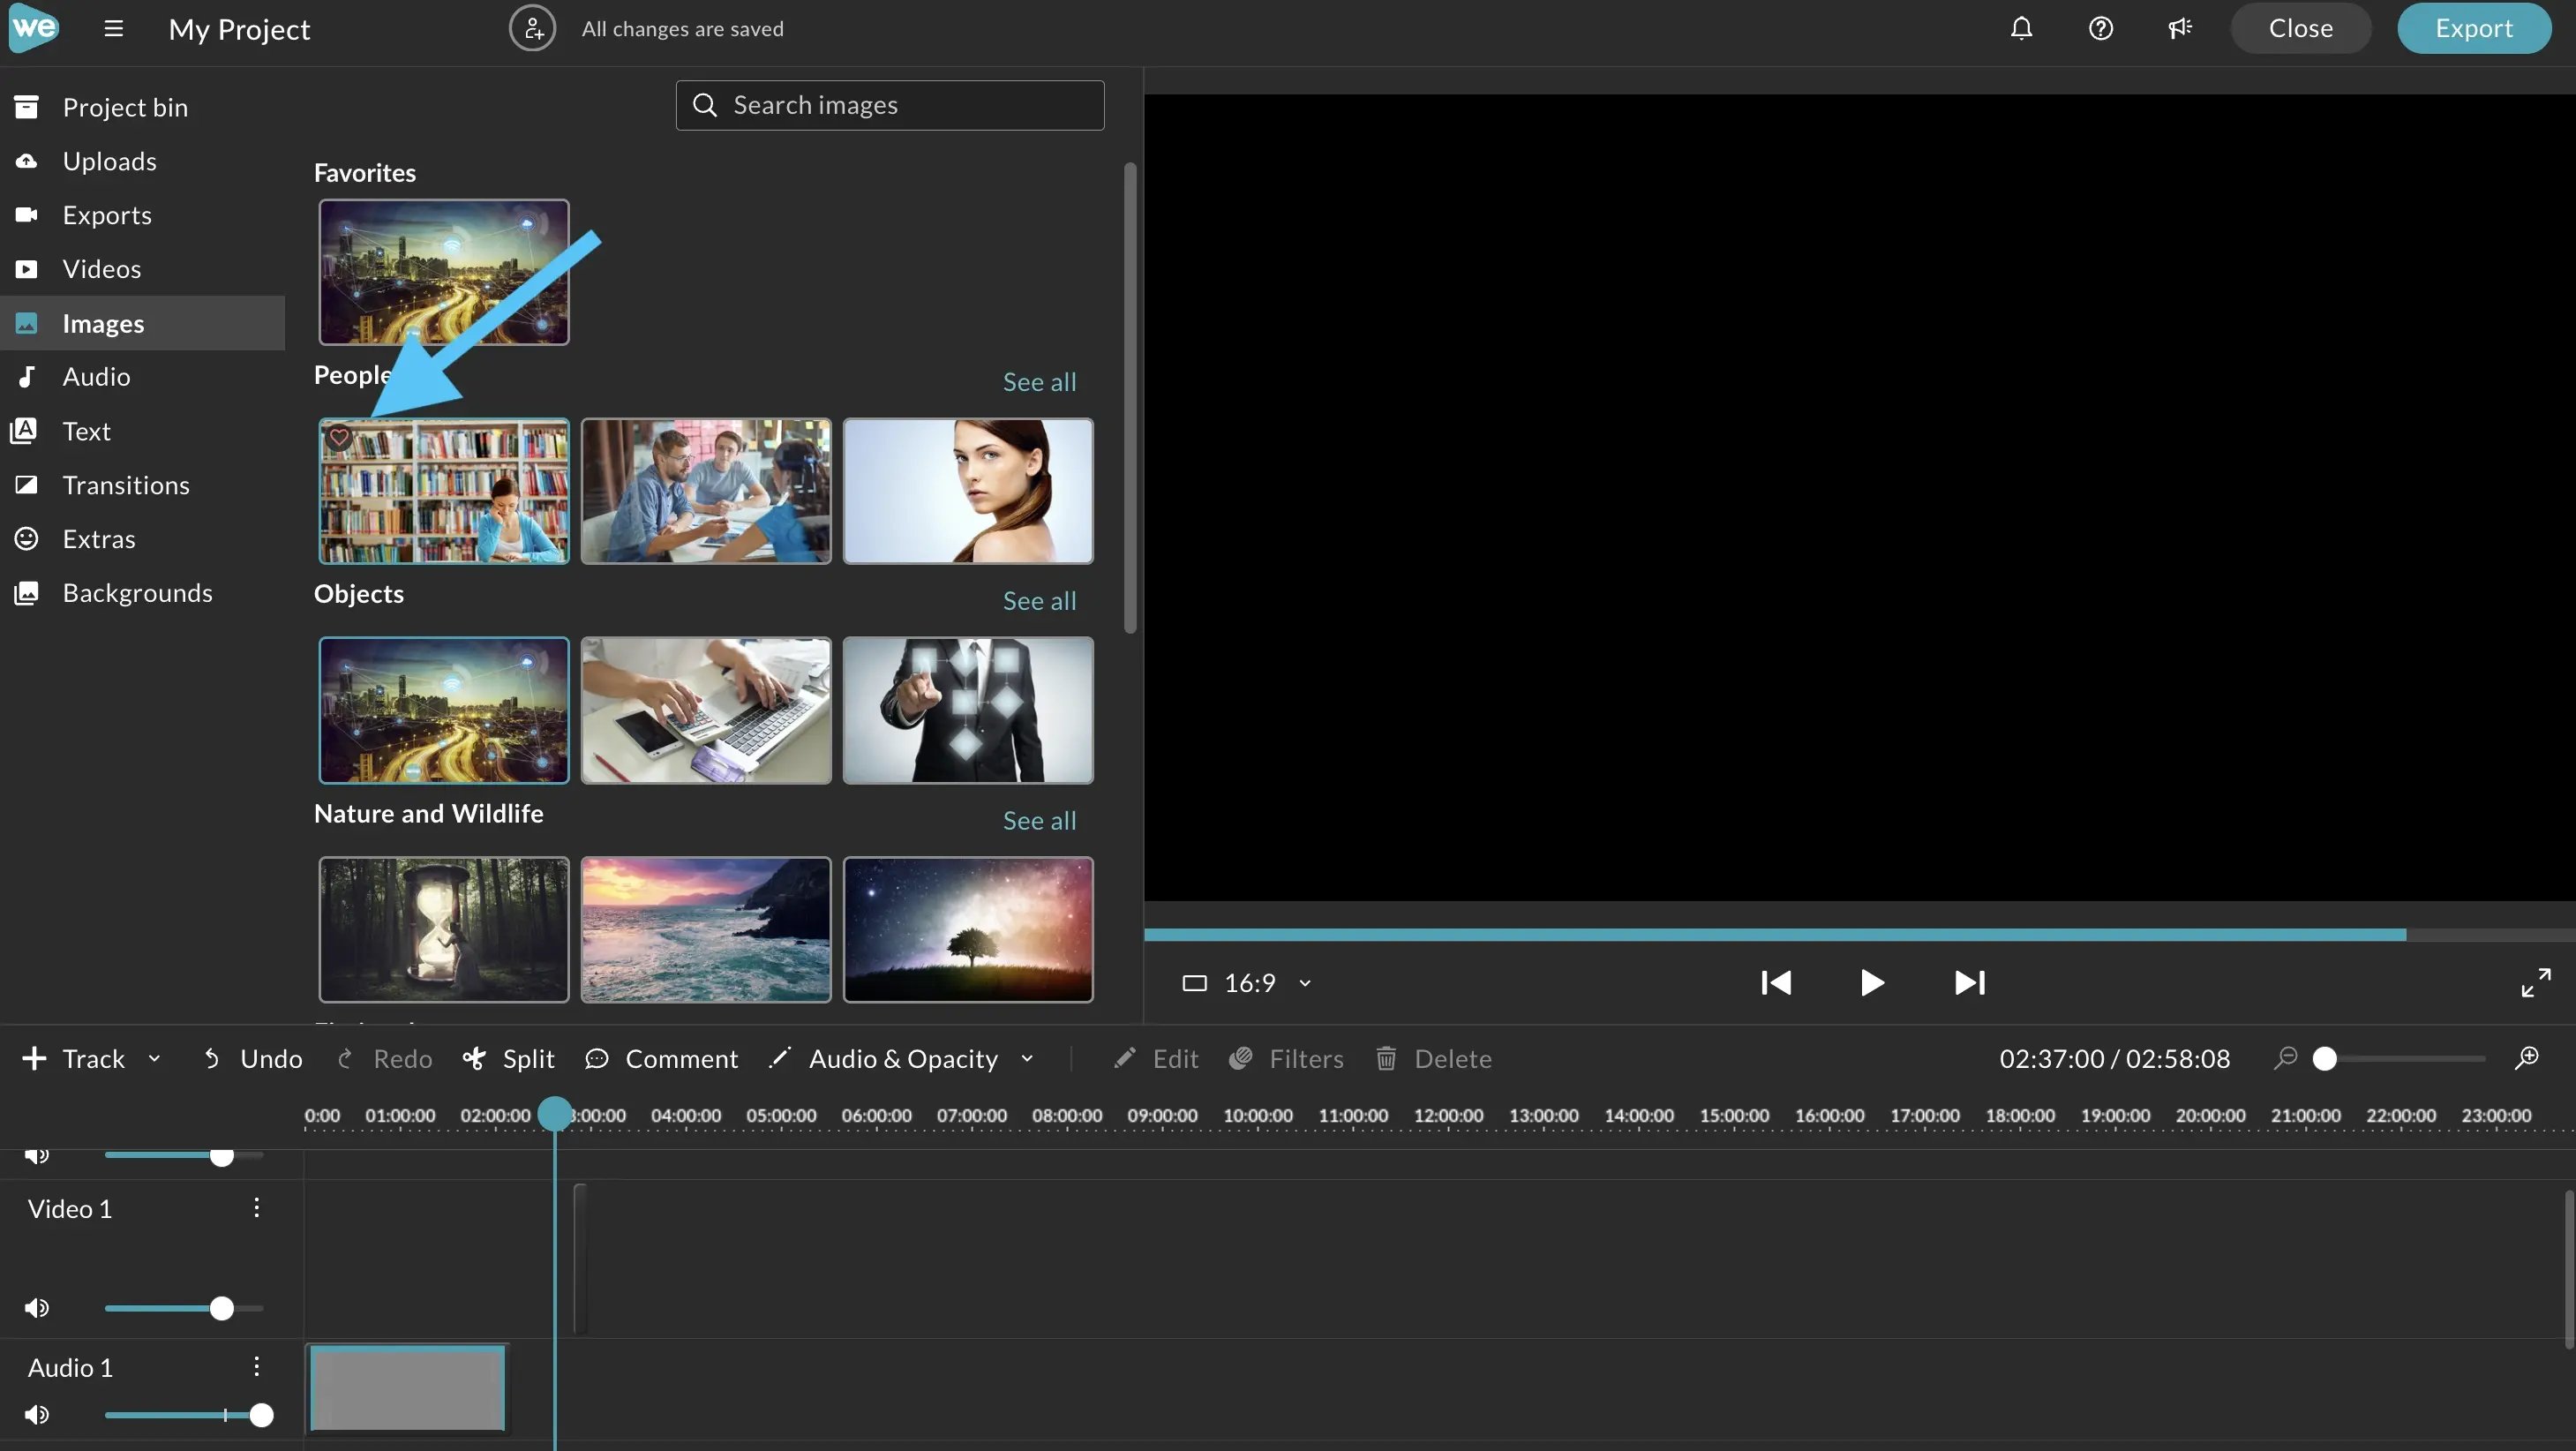Open the hamburger menu
Viewport: 2576px width, 1451px height.
[x=112, y=28]
